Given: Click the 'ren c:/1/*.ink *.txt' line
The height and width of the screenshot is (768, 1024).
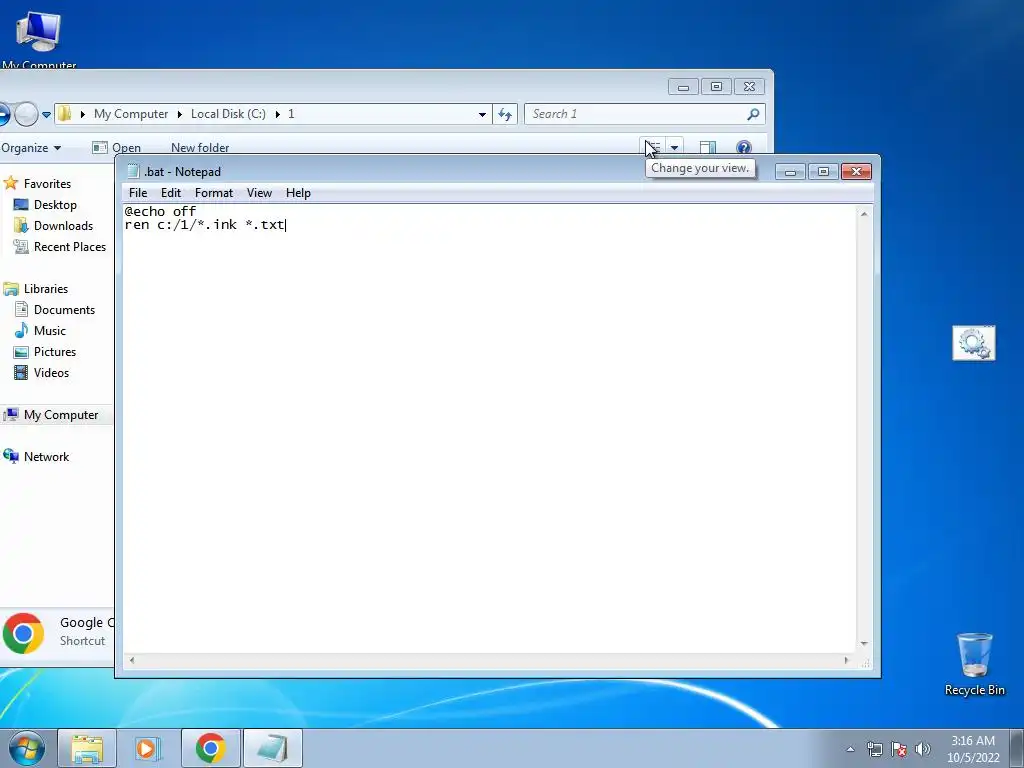Looking at the screenshot, I should 204,225.
